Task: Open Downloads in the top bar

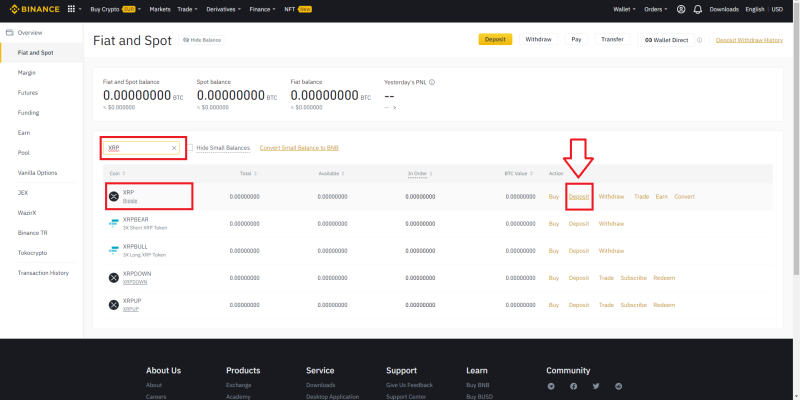Action: coord(724,9)
